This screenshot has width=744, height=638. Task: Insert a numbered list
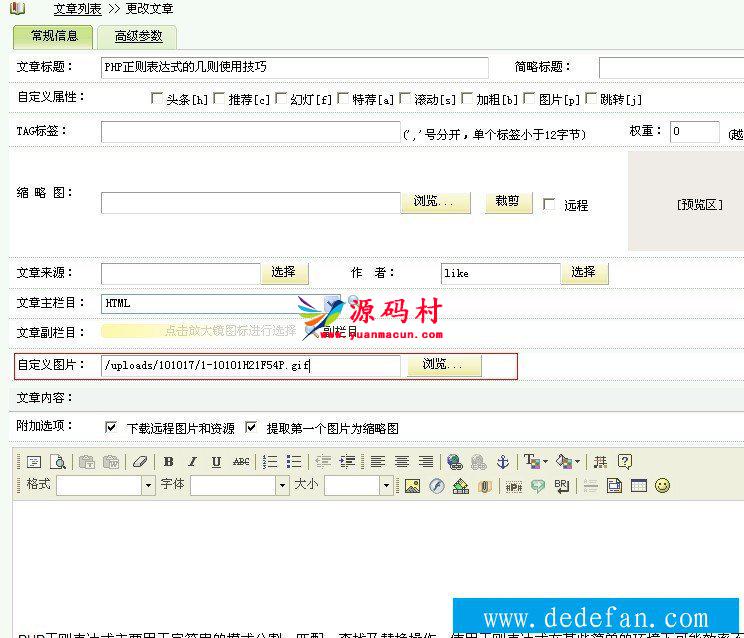(x=270, y=462)
